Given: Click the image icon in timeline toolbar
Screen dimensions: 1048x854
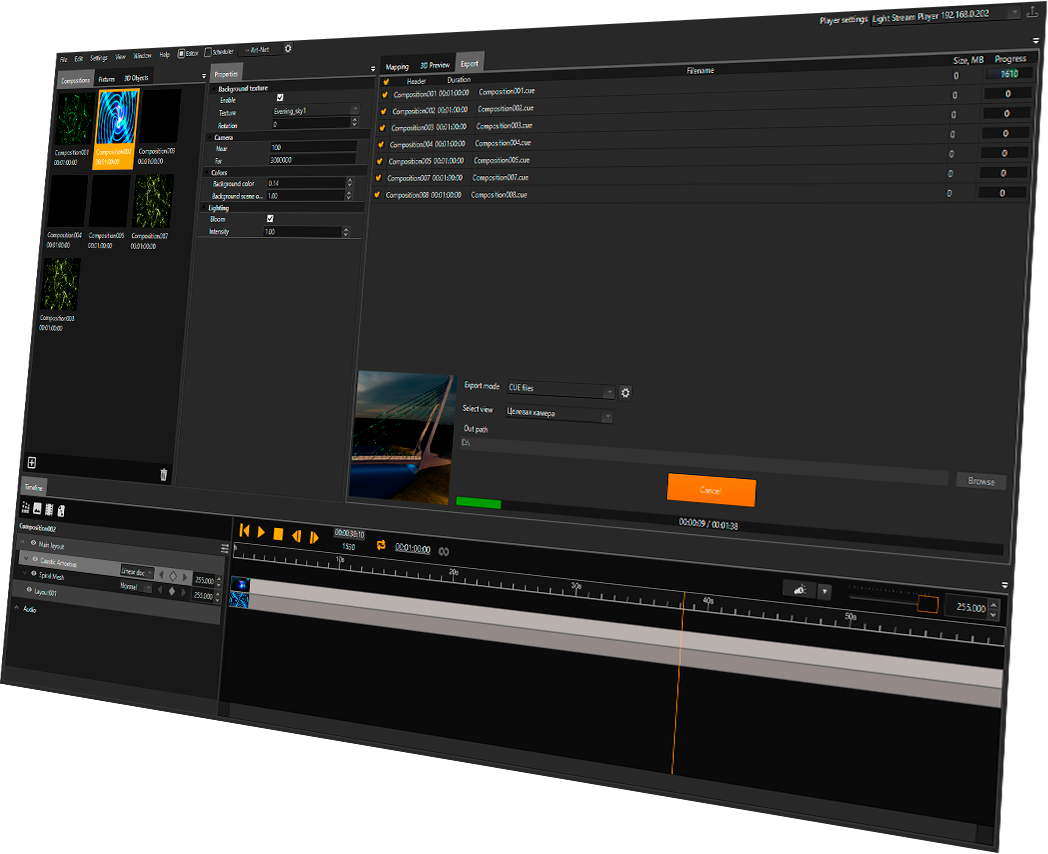Looking at the screenshot, I should pos(37,509).
